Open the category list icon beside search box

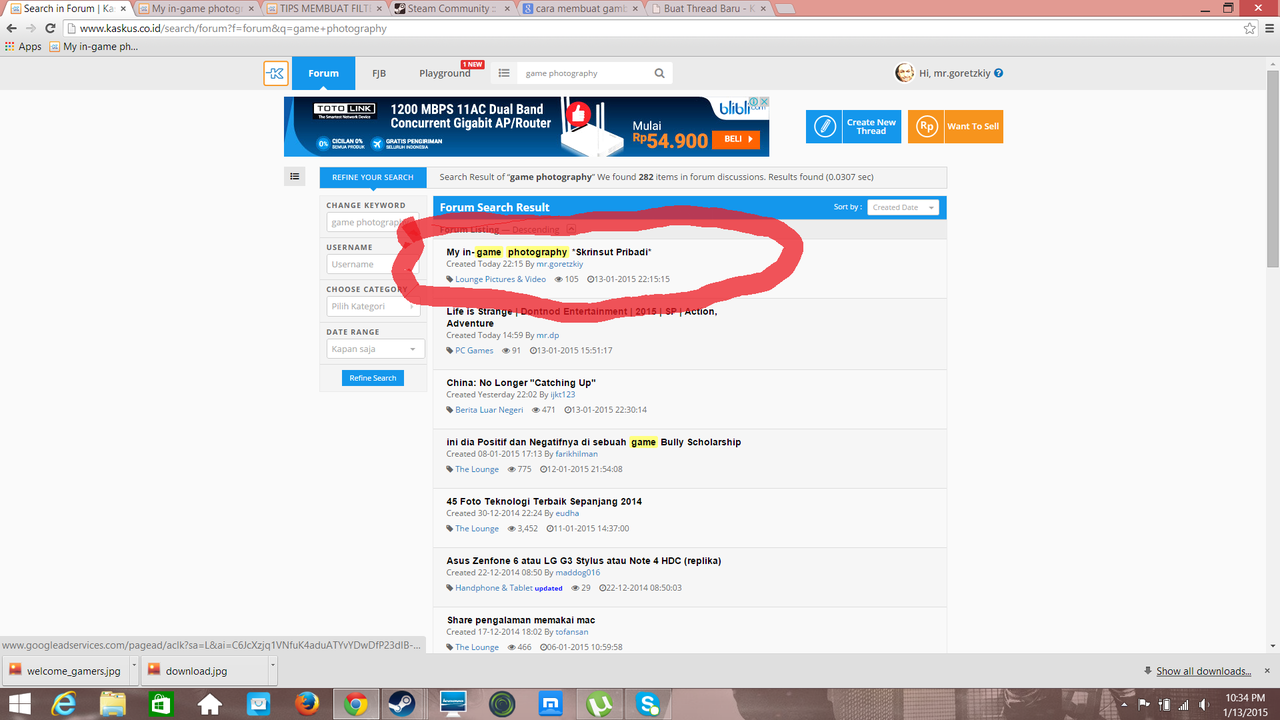point(504,73)
